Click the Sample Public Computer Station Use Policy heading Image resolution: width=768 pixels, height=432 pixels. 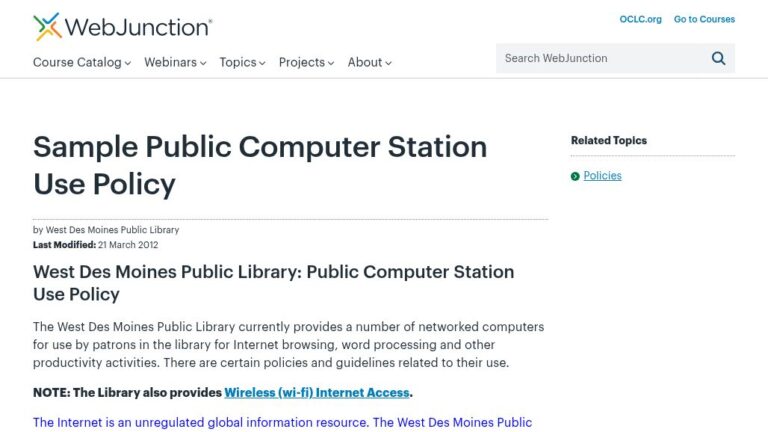click(260, 165)
